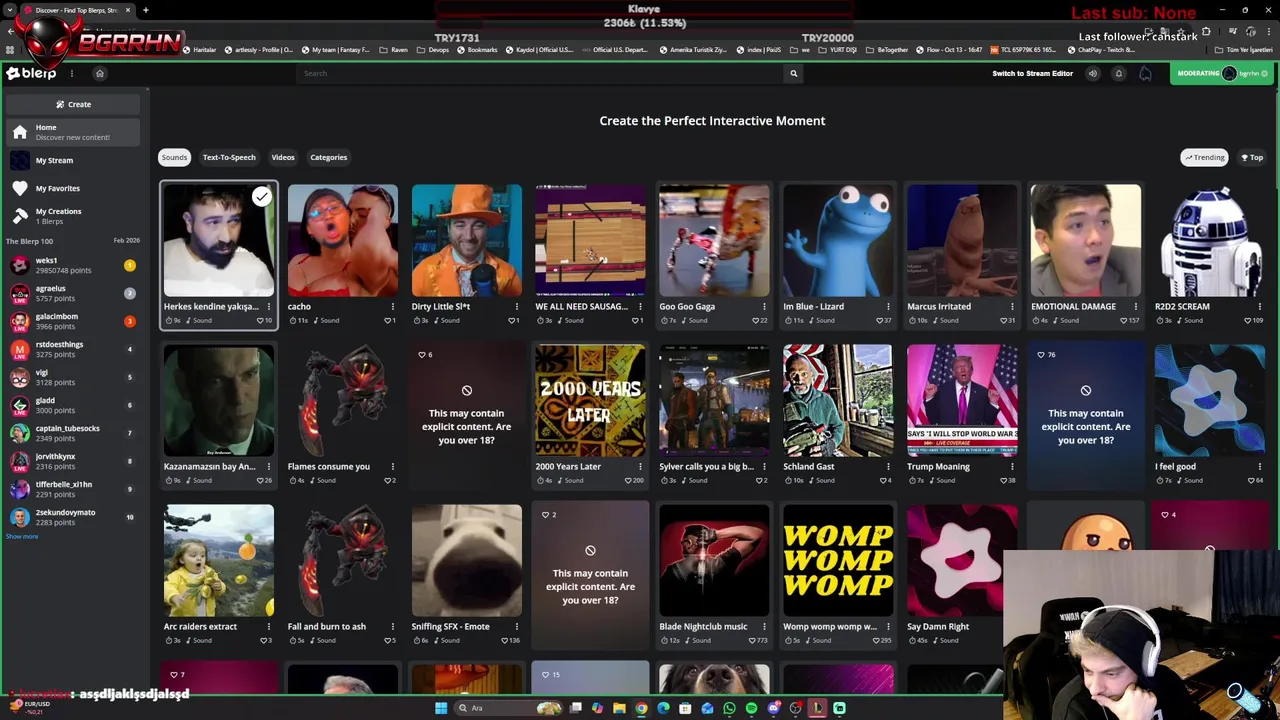Screen dimensions: 1280x720
Task: Open options menu for cacho sound
Action: click(x=393, y=306)
